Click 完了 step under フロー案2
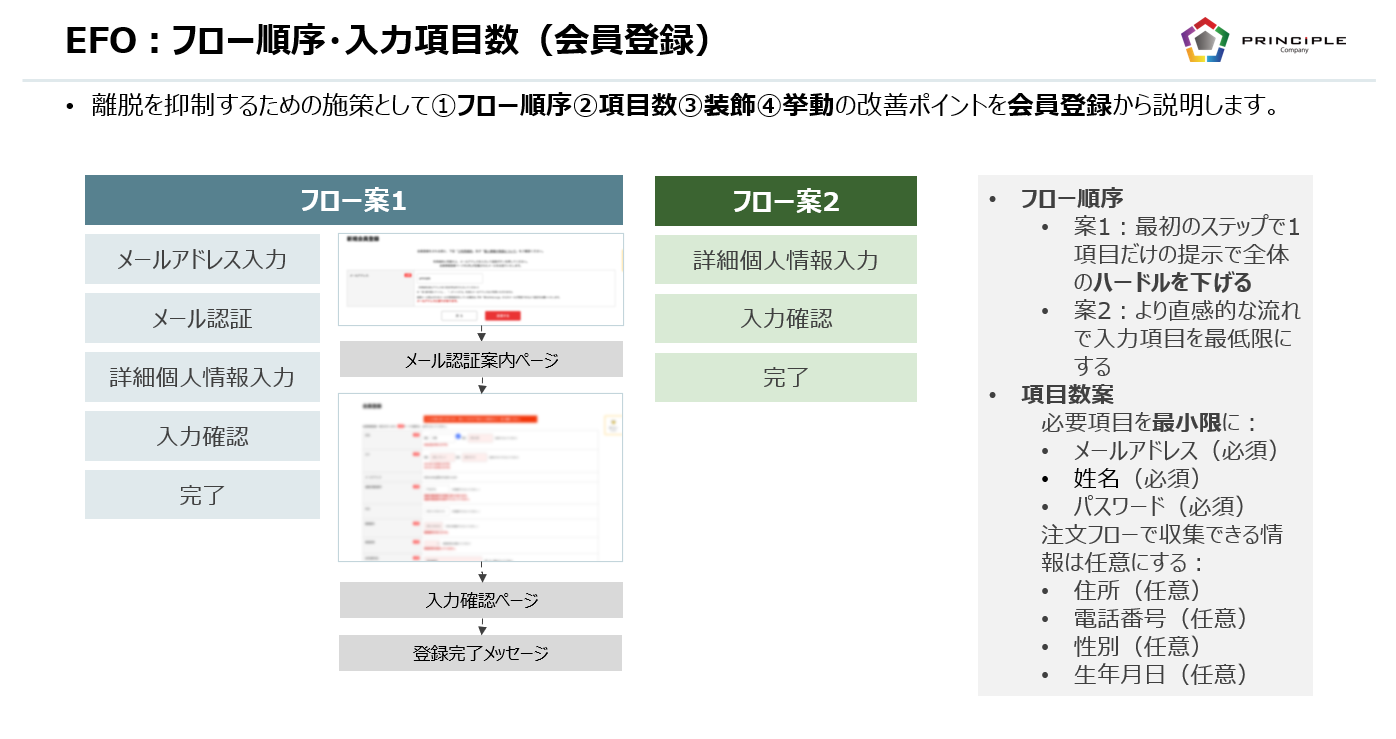The image size is (1396, 739). 786,377
